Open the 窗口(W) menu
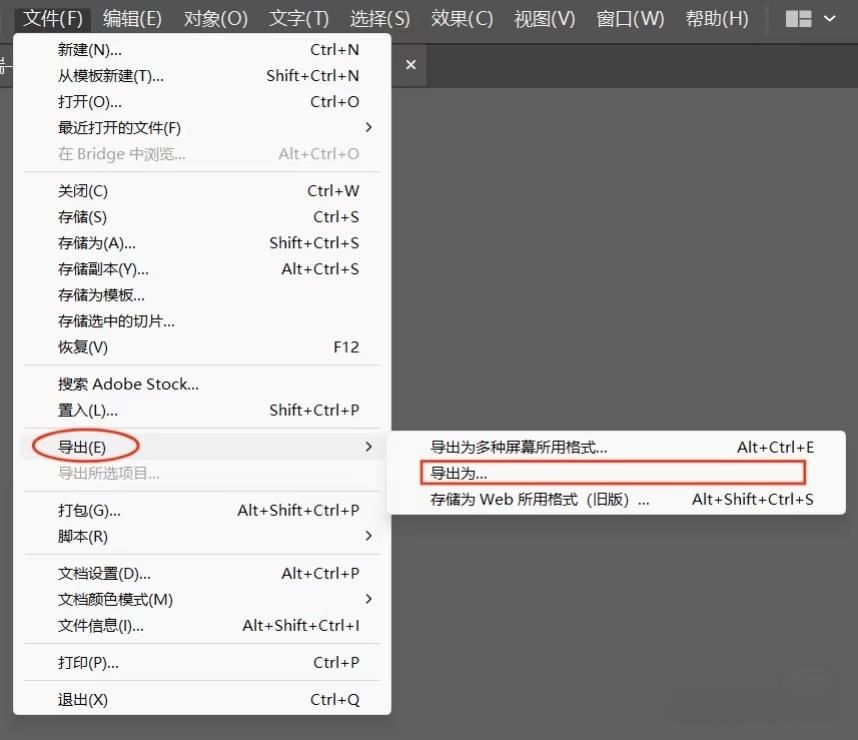The height and width of the screenshot is (740, 858). [x=630, y=19]
